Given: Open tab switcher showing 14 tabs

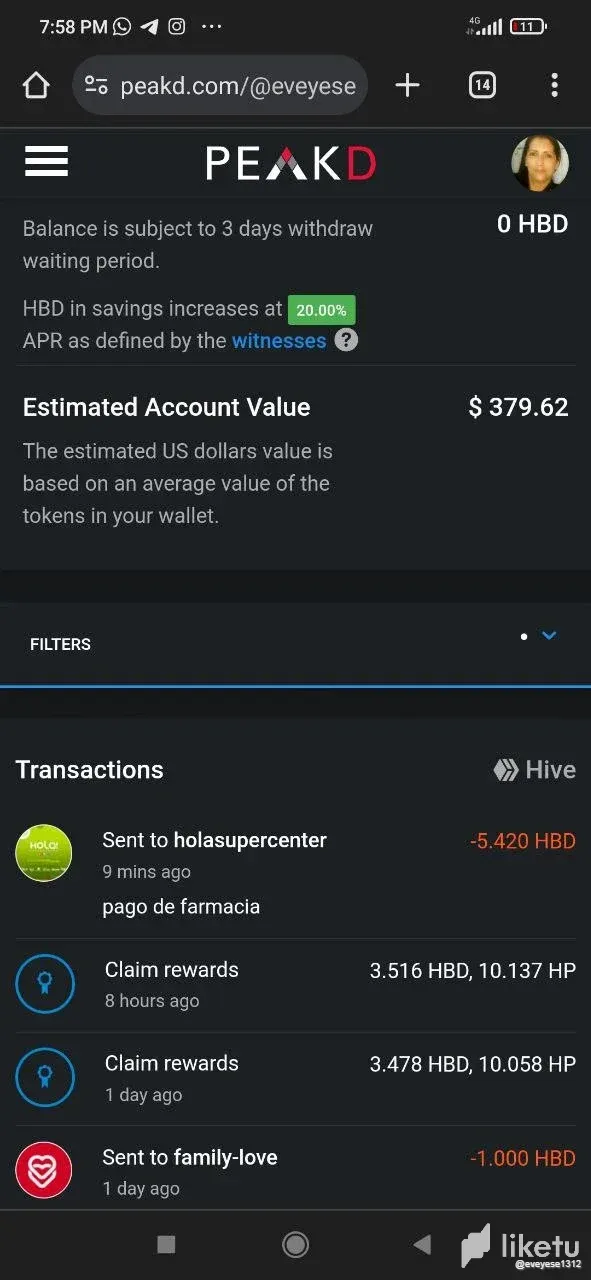Looking at the screenshot, I should (x=482, y=85).
